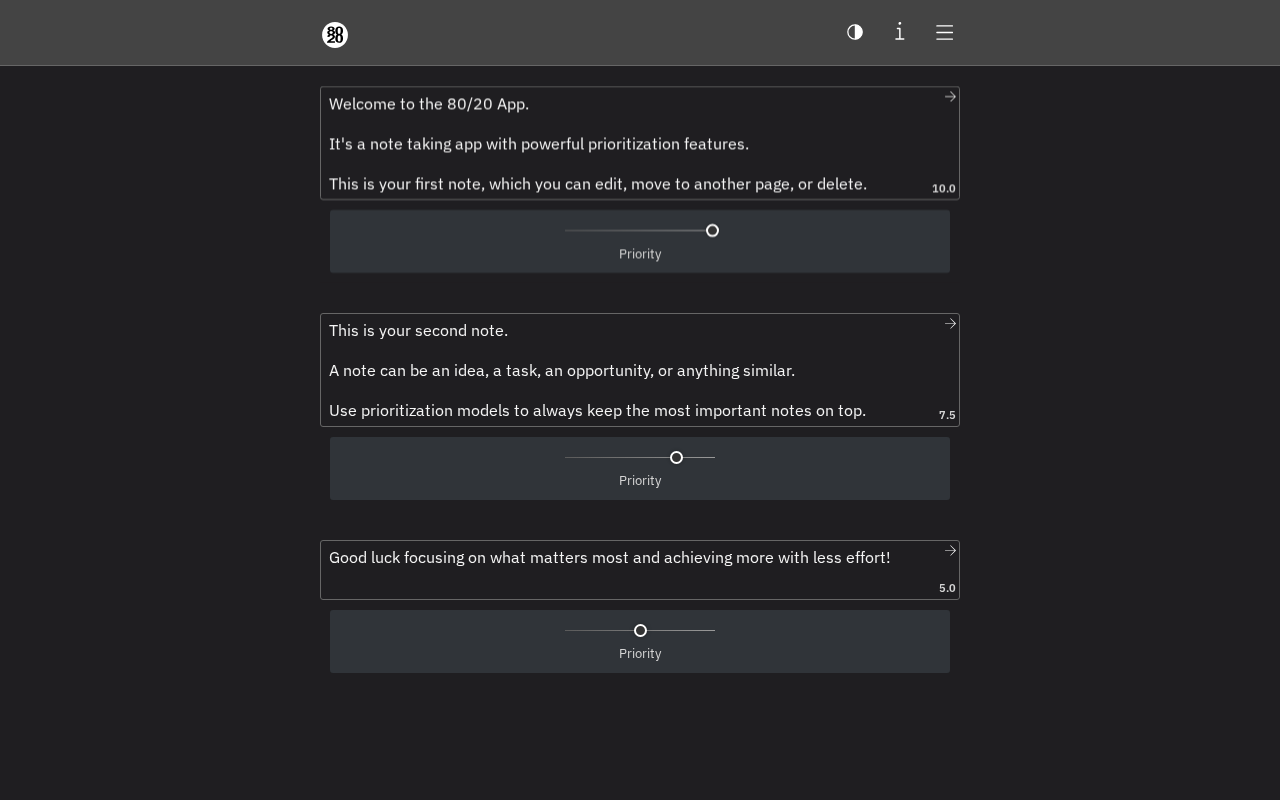
Task: Click the Priority label under the second note
Action: coord(640,481)
